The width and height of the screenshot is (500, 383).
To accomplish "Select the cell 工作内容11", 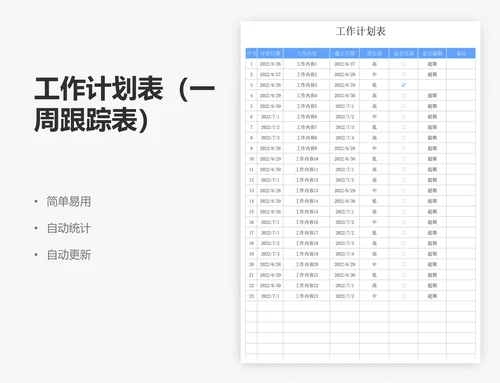I will click(307, 169).
